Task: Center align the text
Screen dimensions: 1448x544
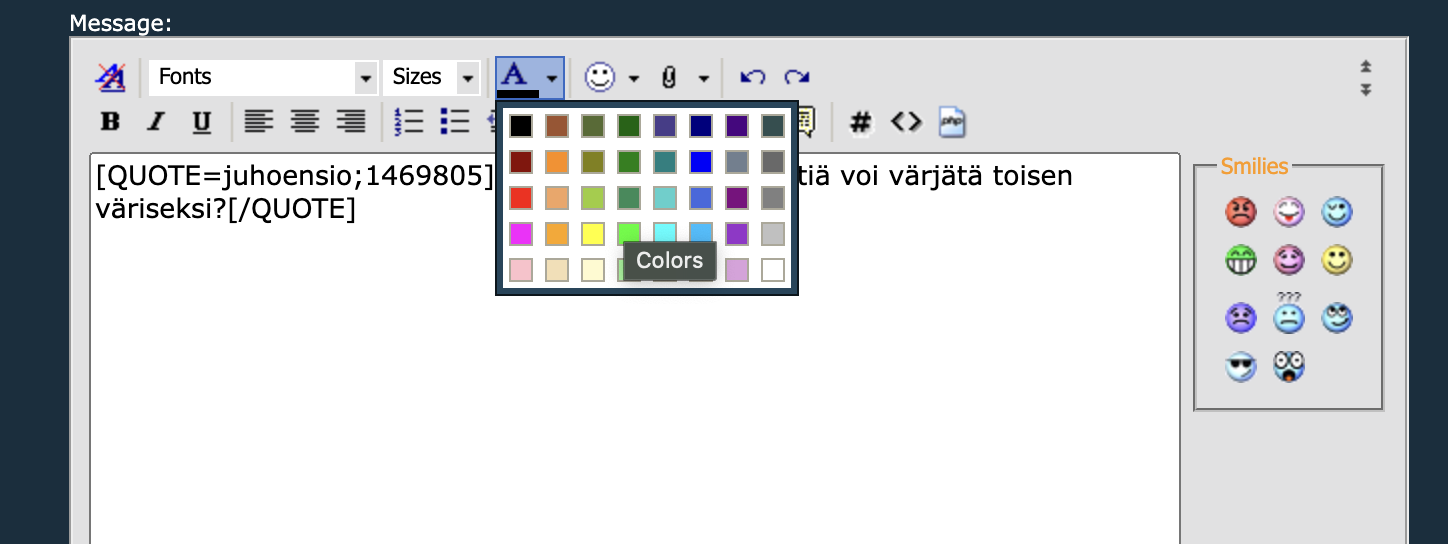Action: pyautogui.click(x=304, y=122)
